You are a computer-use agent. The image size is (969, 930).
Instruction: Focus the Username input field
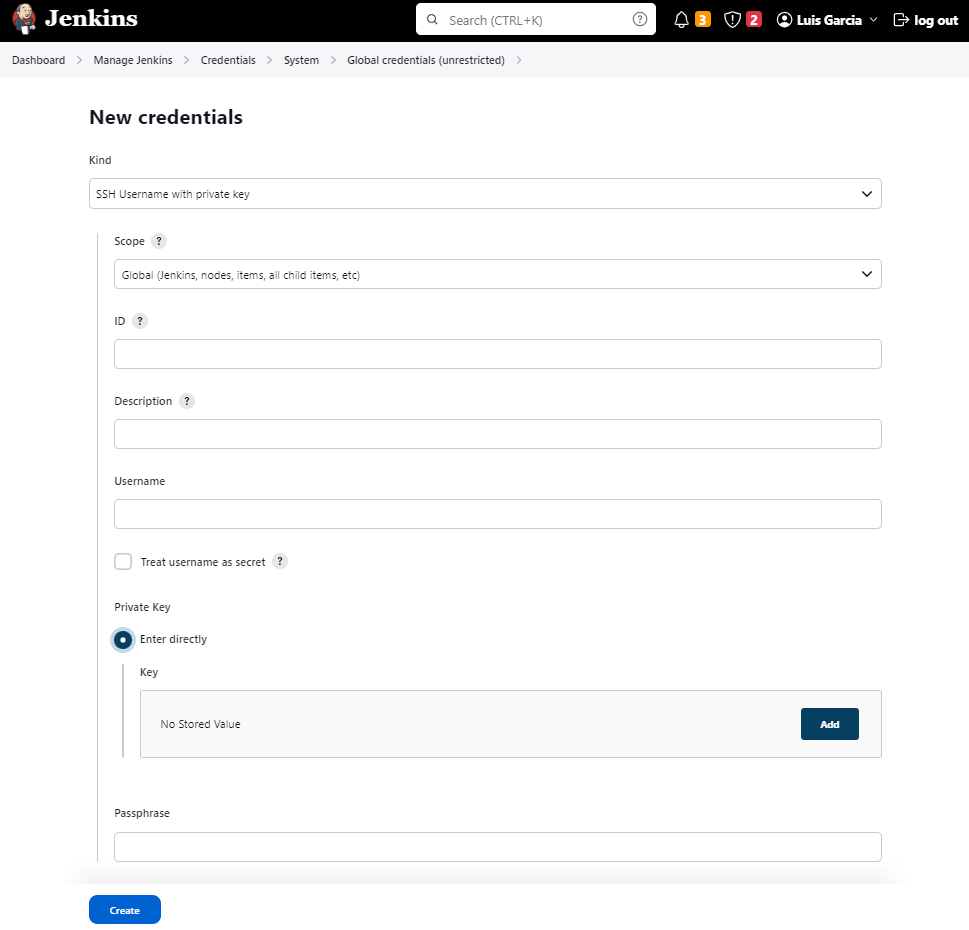pos(497,514)
